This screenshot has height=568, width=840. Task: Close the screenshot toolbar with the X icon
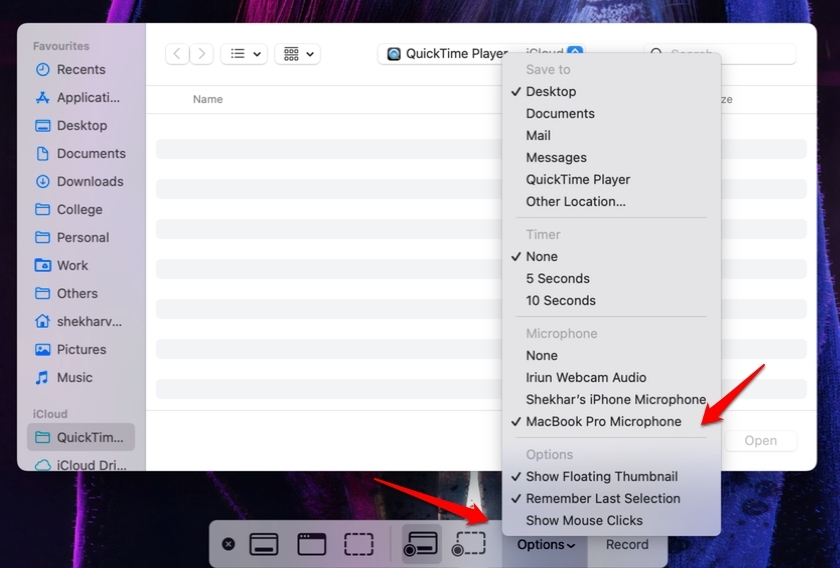click(x=228, y=544)
